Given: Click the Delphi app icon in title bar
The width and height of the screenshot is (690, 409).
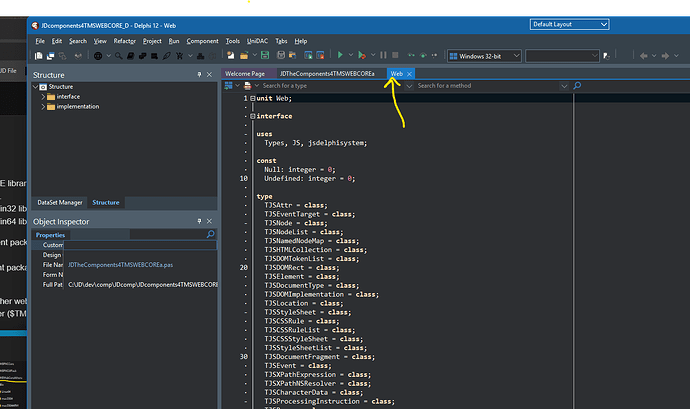Looking at the screenshot, I should 37,23.
